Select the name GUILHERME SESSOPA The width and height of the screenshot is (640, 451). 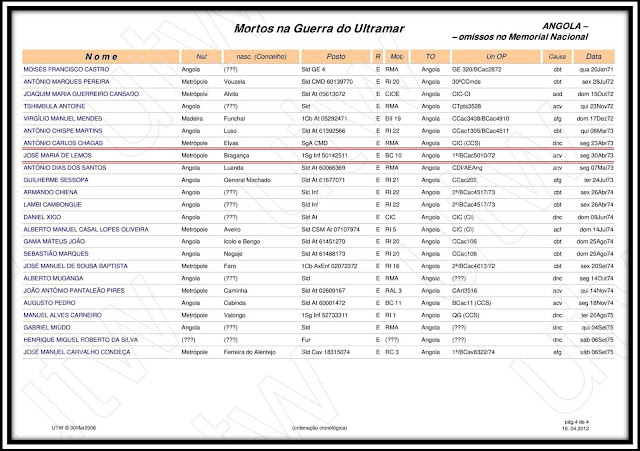tap(56, 180)
